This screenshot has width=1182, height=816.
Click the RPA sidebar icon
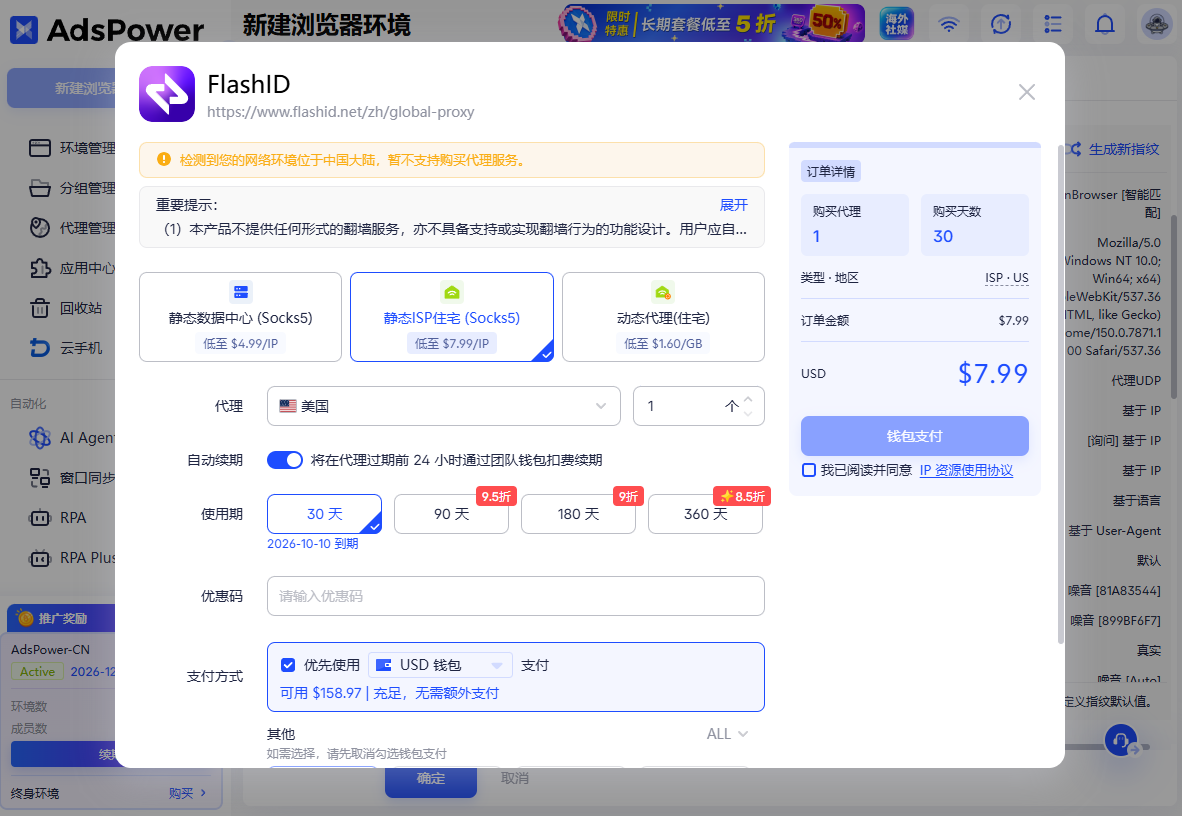point(39,517)
